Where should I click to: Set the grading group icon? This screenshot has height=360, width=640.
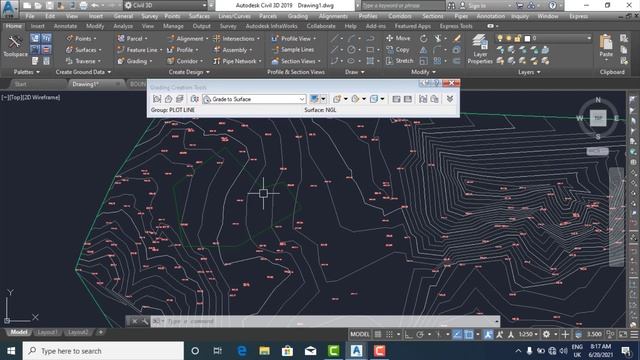point(157,99)
